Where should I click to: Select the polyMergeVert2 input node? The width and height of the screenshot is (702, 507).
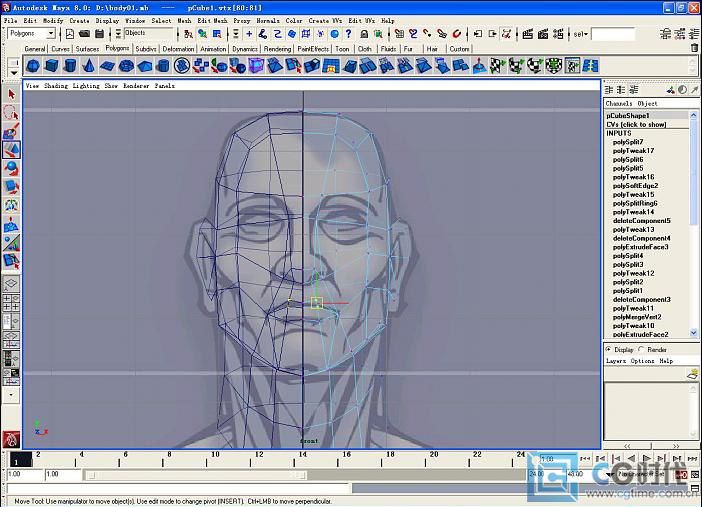tap(637, 317)
